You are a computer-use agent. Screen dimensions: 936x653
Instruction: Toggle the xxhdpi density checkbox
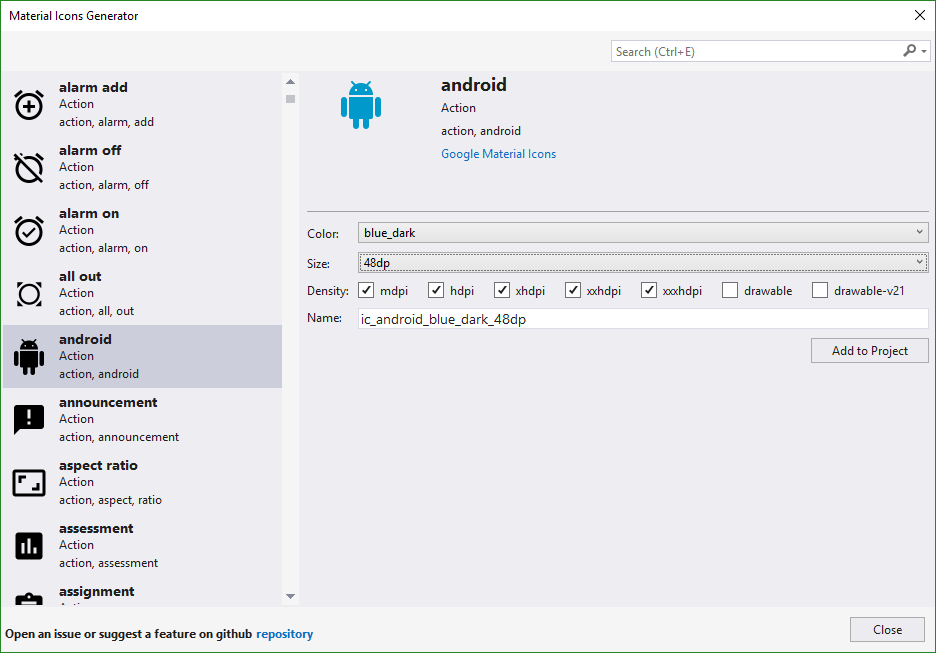click(573, 291)
